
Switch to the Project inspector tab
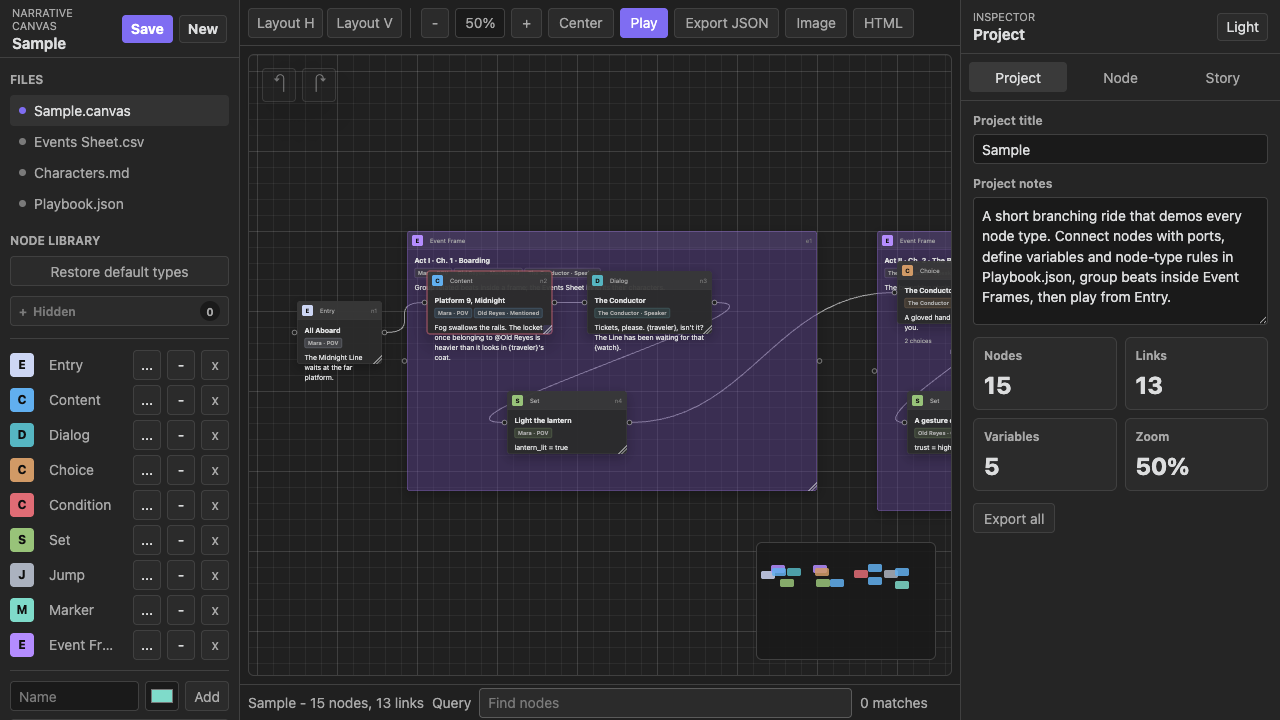1018,78
